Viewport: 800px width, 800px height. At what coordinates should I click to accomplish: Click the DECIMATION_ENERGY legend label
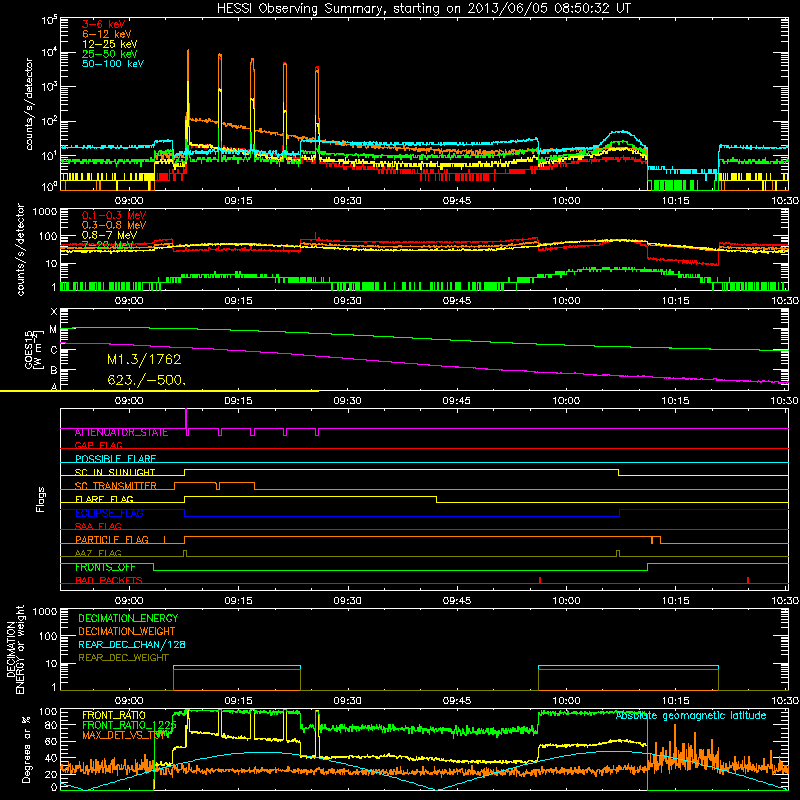point(128,618)
